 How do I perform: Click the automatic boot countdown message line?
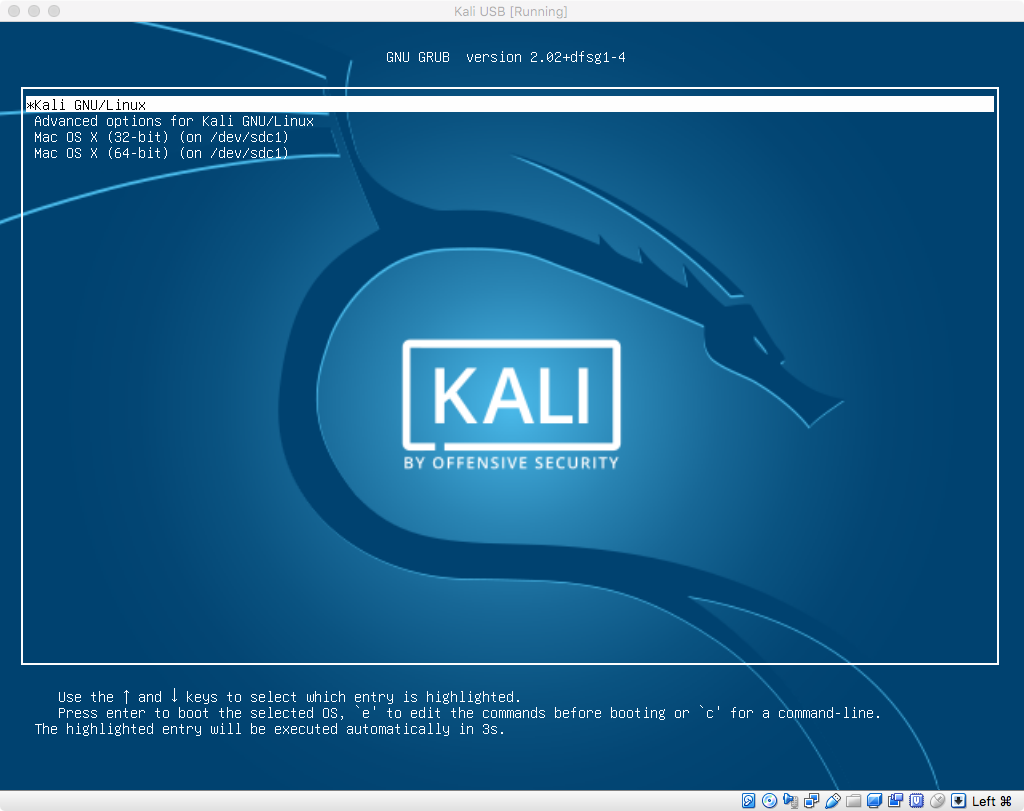click(270, 729)
